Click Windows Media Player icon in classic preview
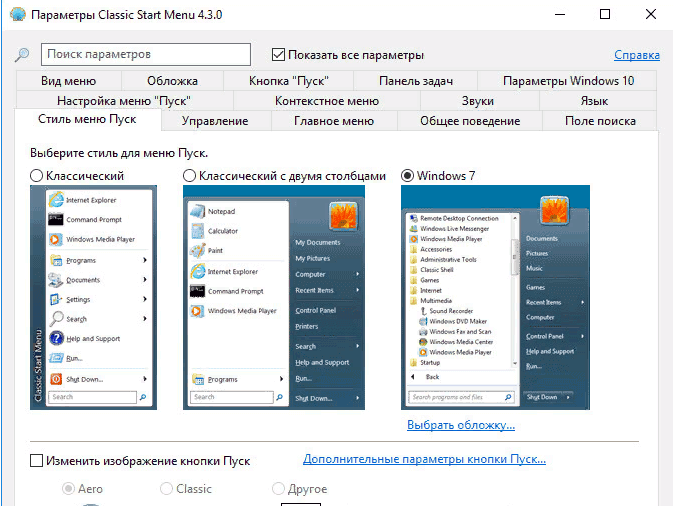The height and width of the screenshot is (506, 673). pyautogui.click(x=56, y=239)
